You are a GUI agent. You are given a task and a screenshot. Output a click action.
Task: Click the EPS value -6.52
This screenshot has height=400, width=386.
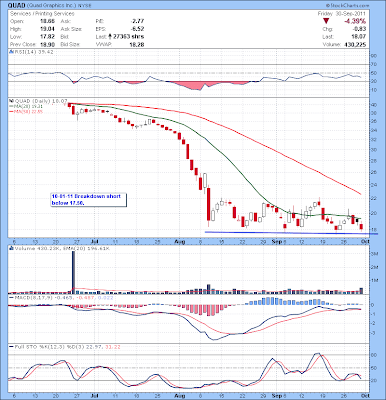(137, 29)
